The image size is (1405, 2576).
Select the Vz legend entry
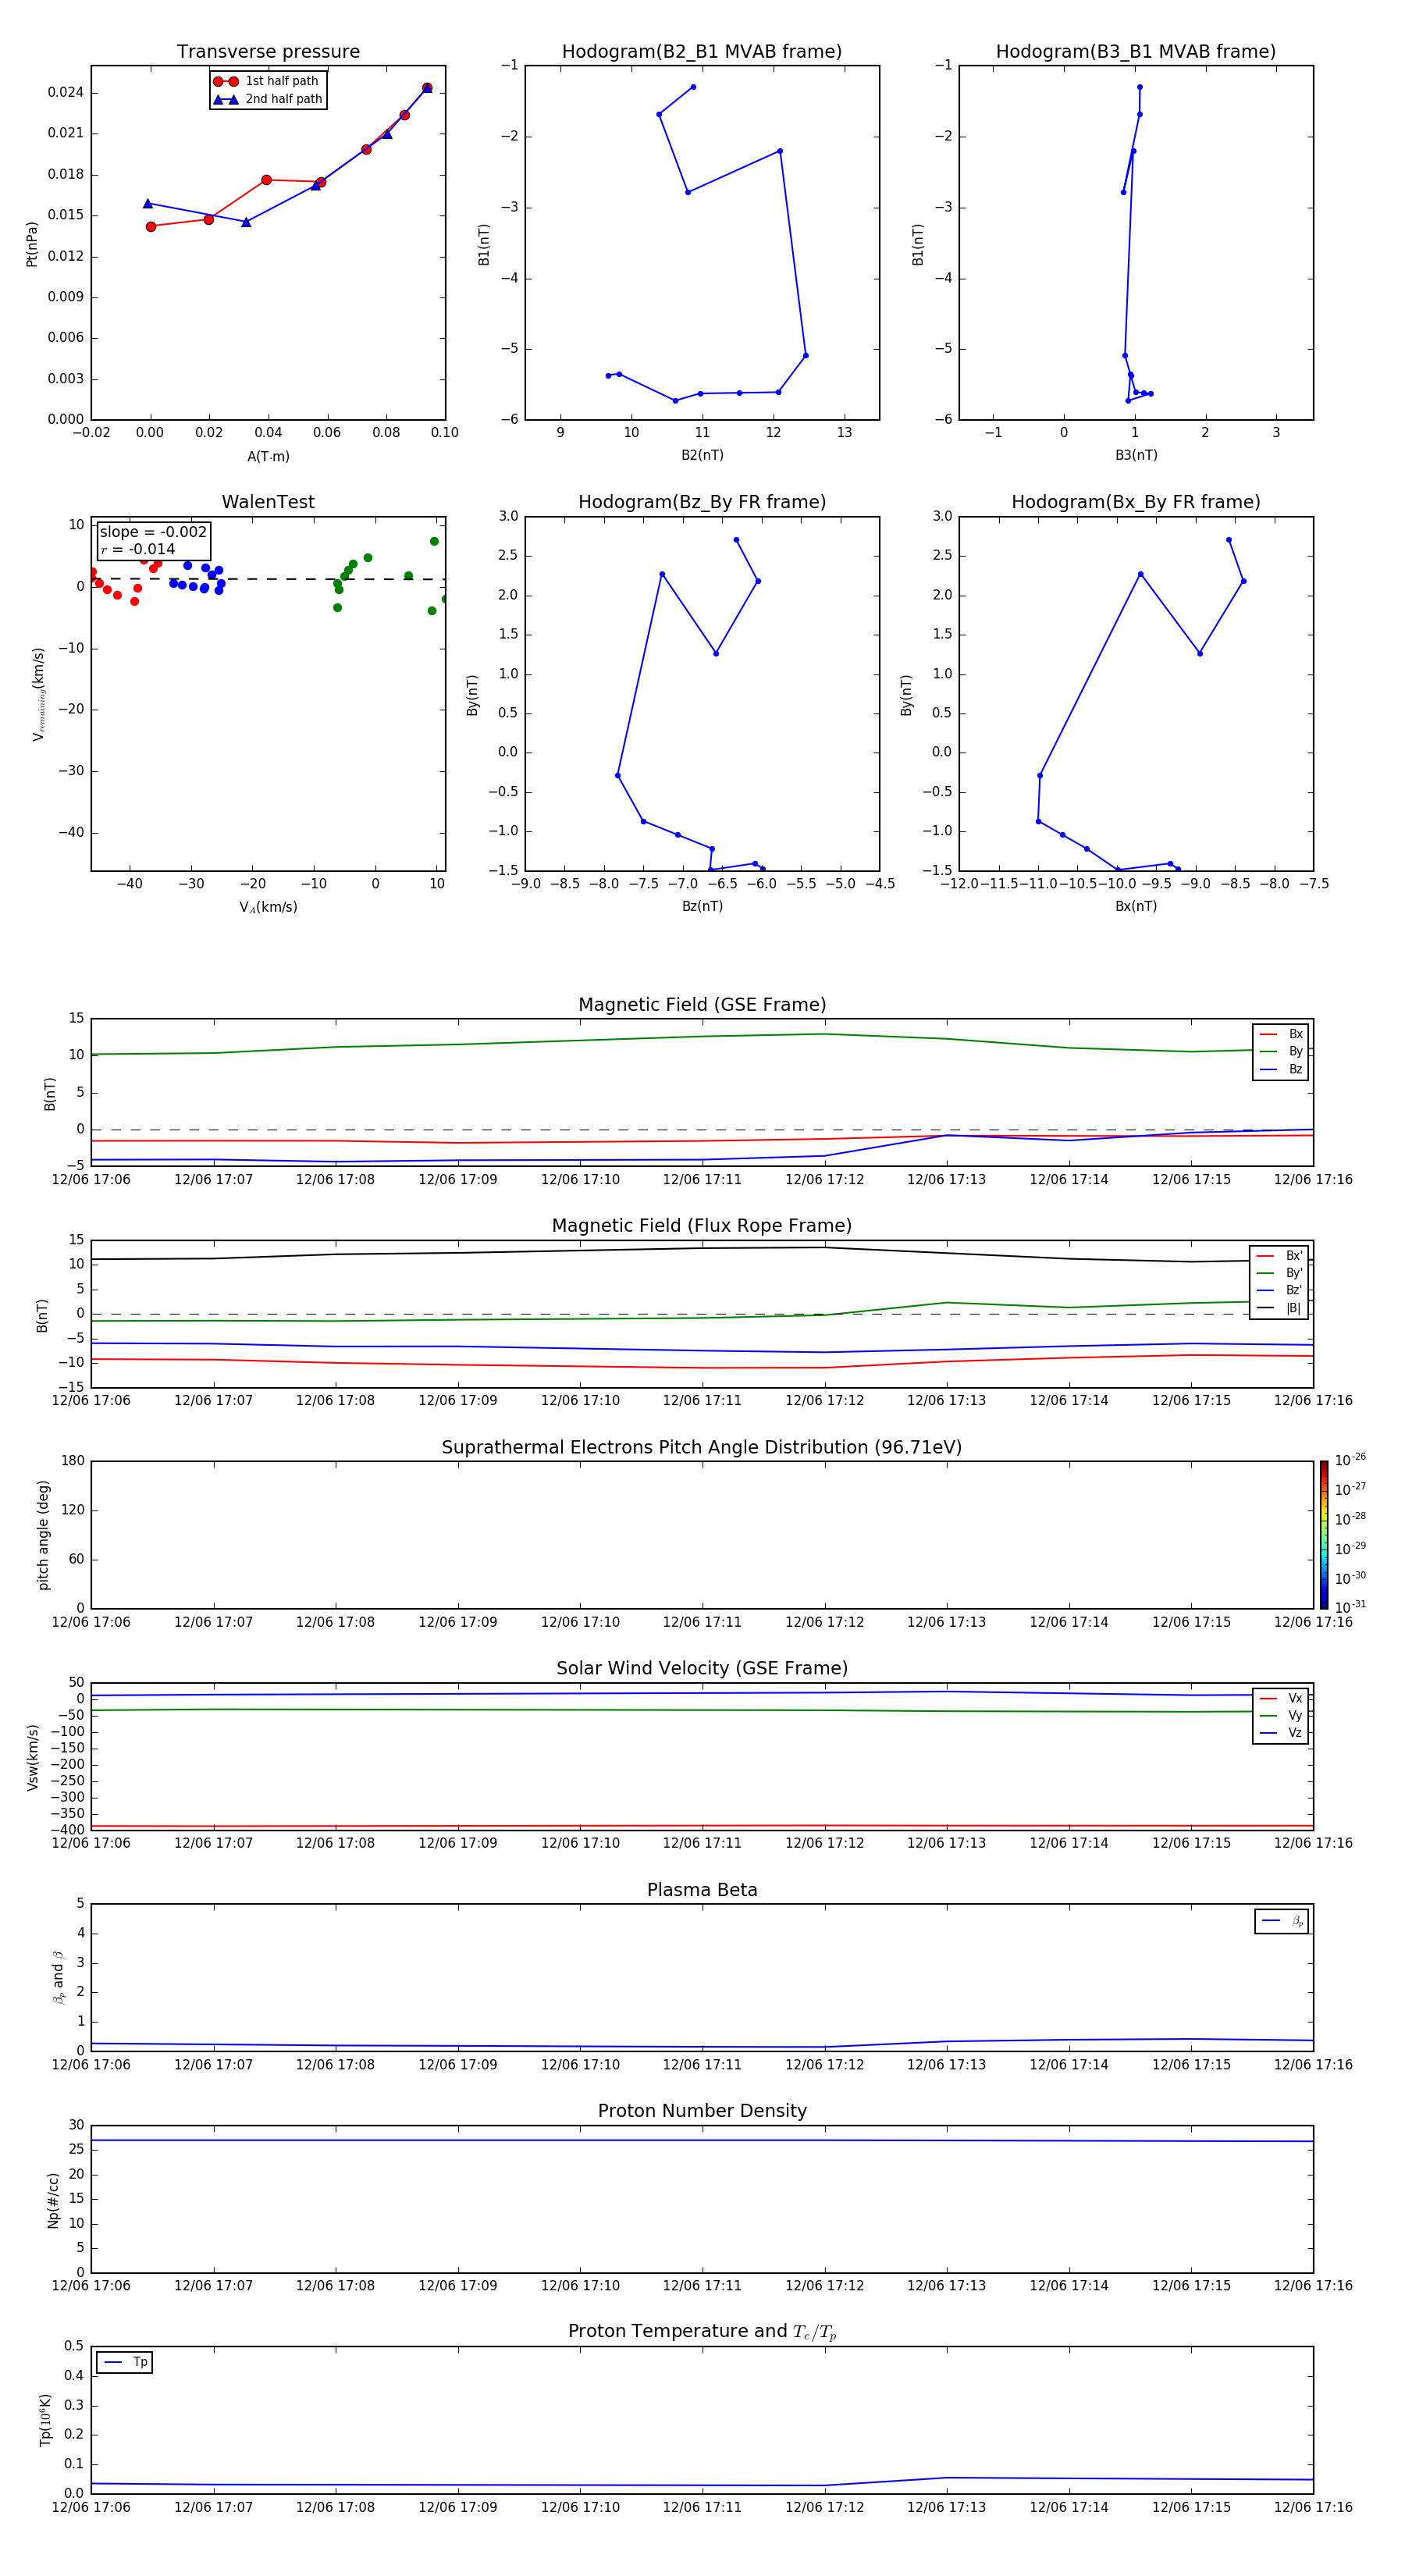point(1281,1732)
